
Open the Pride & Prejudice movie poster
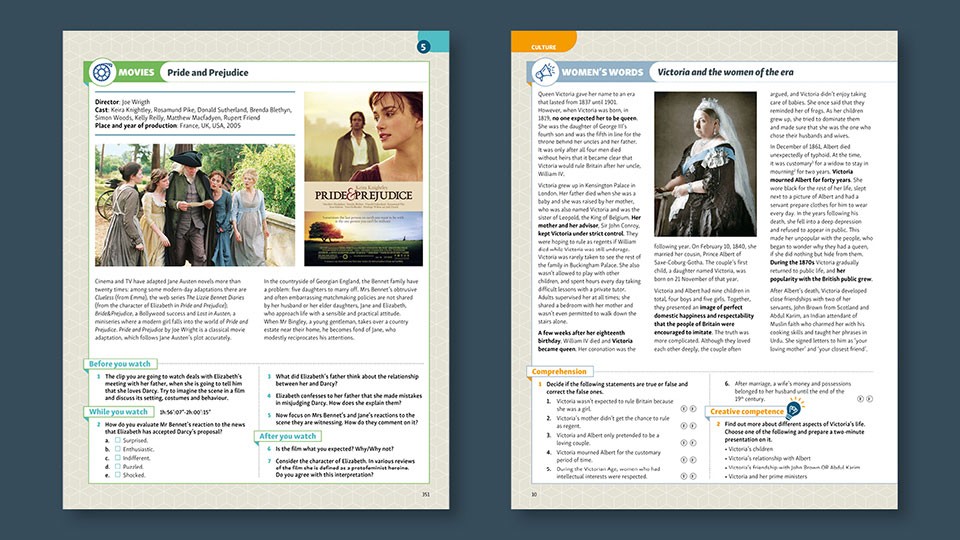(x=364, y=179)
